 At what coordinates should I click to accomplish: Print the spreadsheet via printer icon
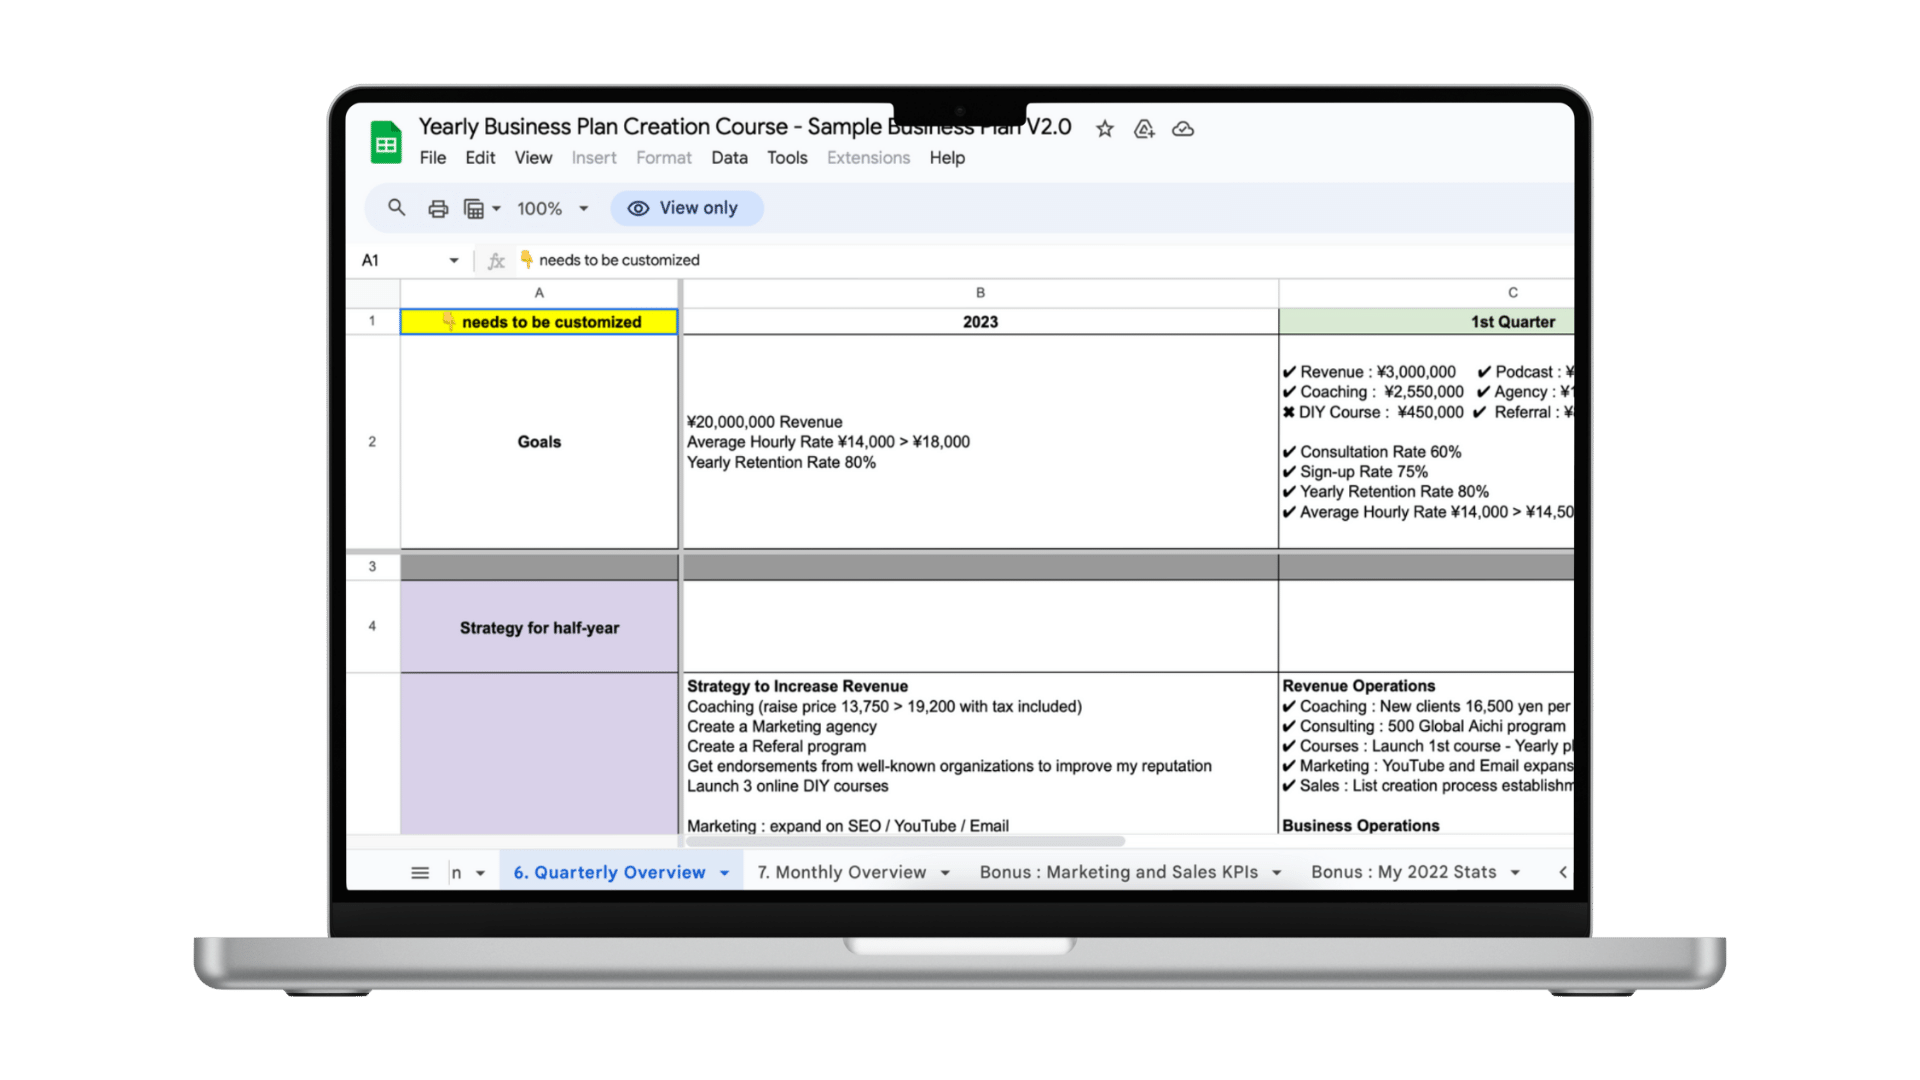point(438,209)
